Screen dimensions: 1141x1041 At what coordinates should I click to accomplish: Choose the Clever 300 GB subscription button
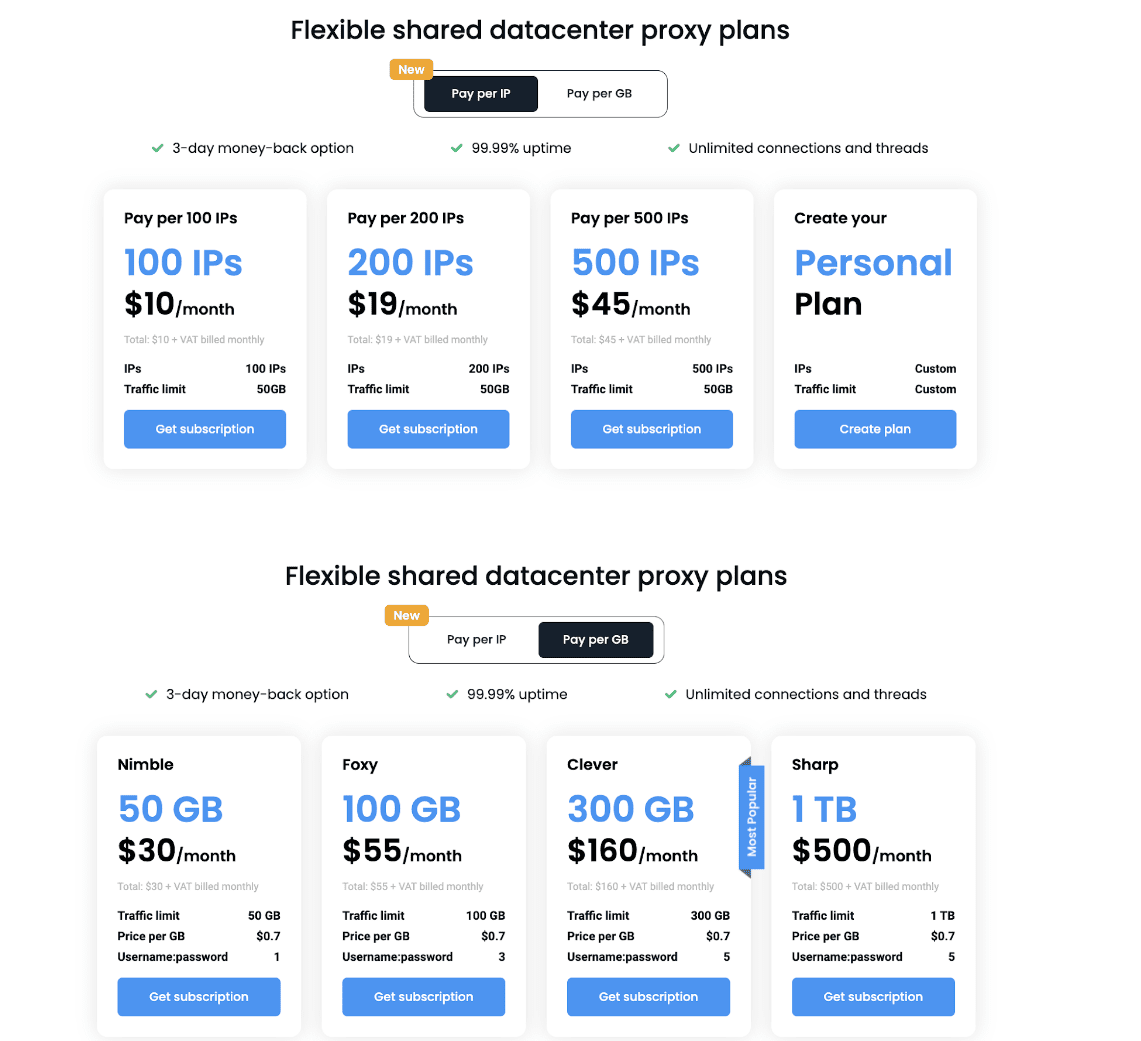pos(648,997)
